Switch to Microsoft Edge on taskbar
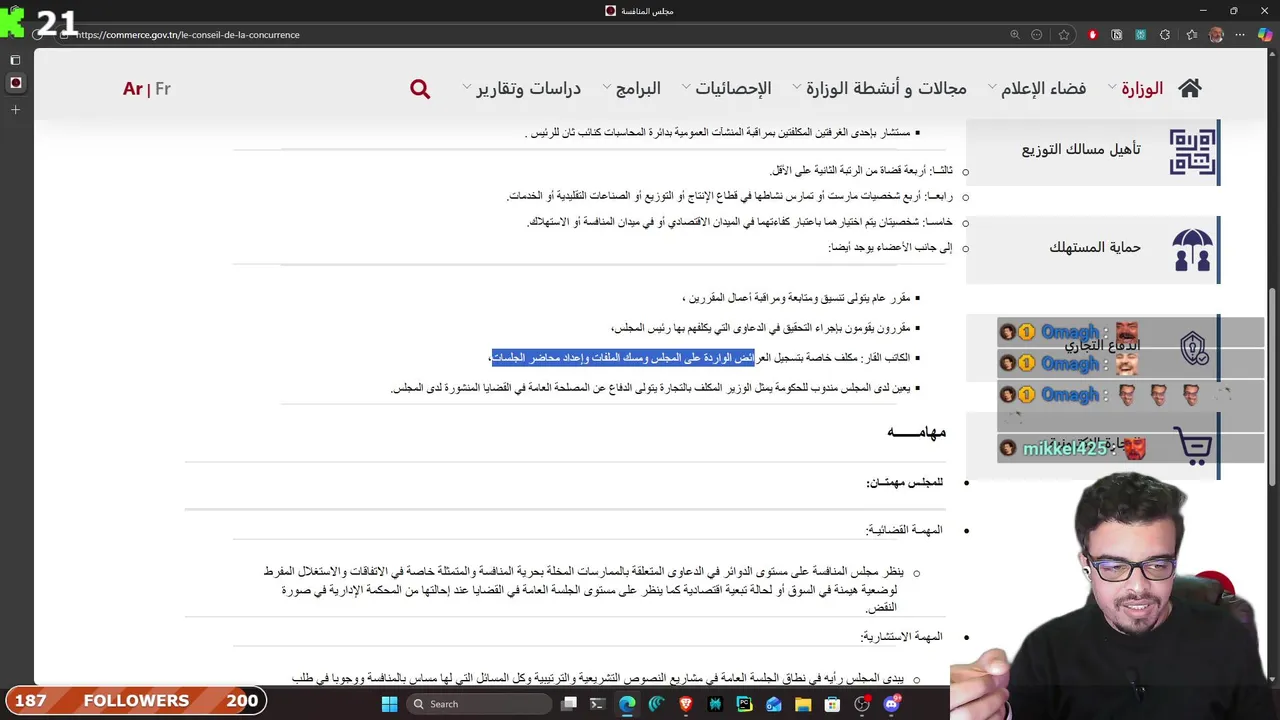This screenshot has width=1280, height=720. (x=627, y=704)
